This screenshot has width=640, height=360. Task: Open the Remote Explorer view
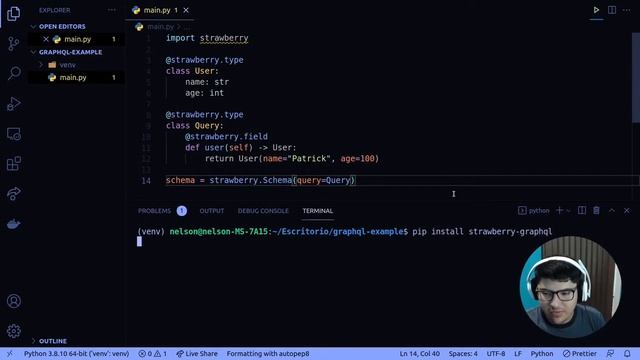pyautogui.click(x=13, y=134)
